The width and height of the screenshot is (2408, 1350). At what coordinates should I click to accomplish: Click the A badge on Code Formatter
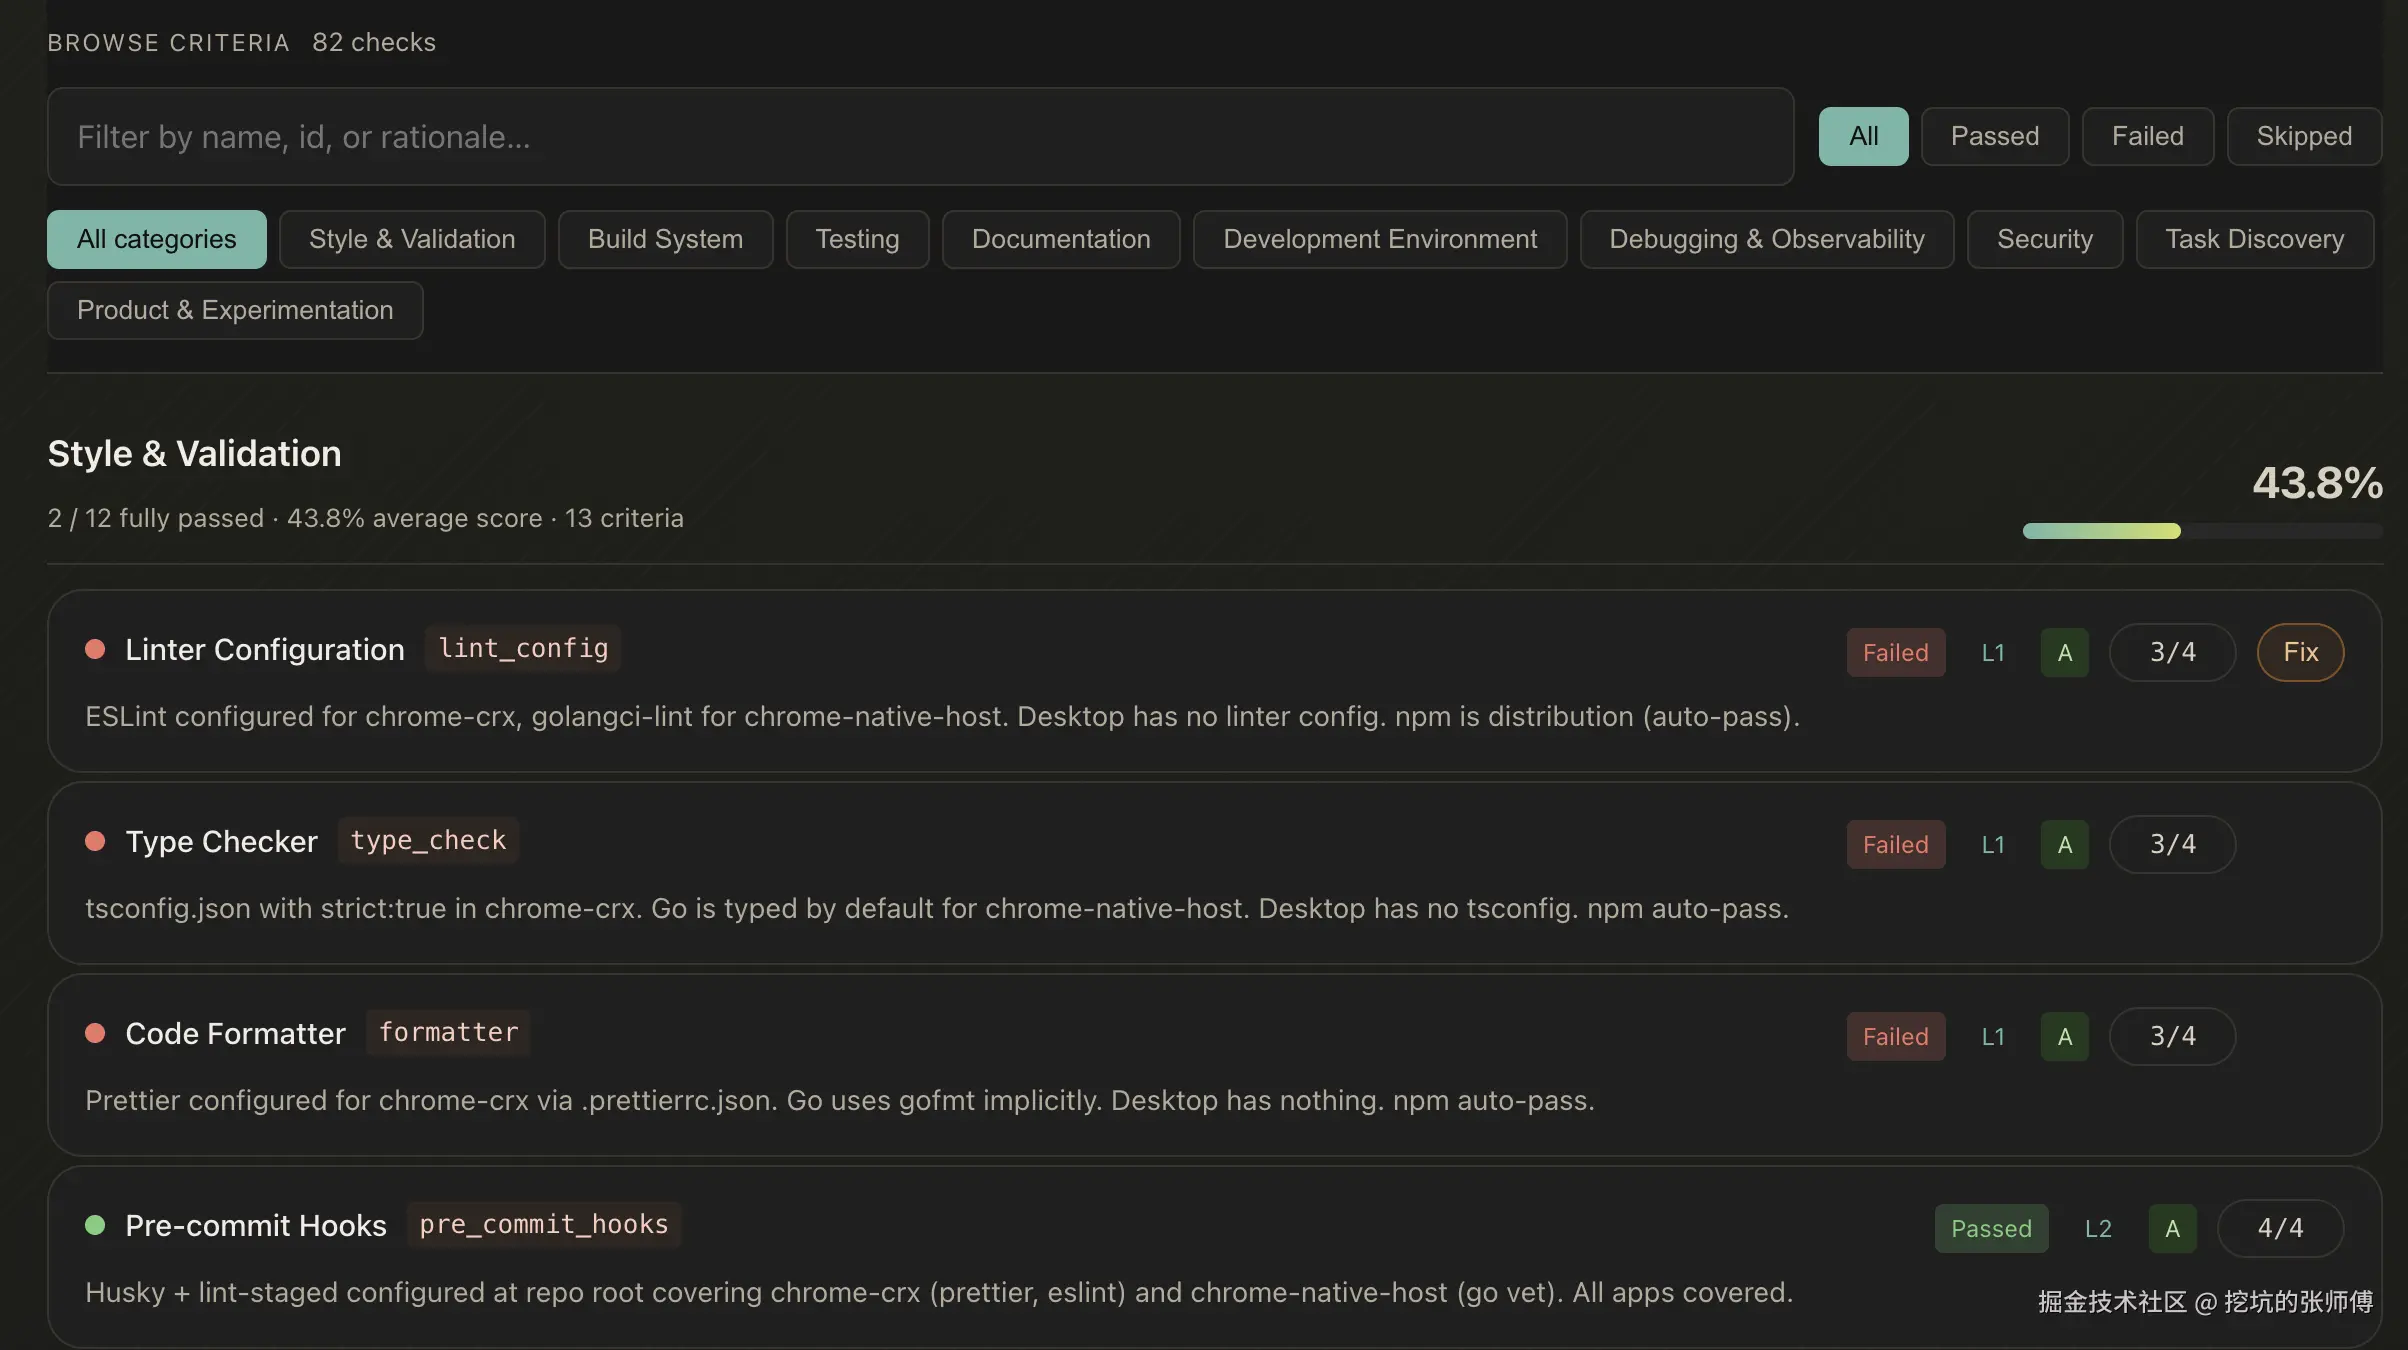(2064, 1036)
